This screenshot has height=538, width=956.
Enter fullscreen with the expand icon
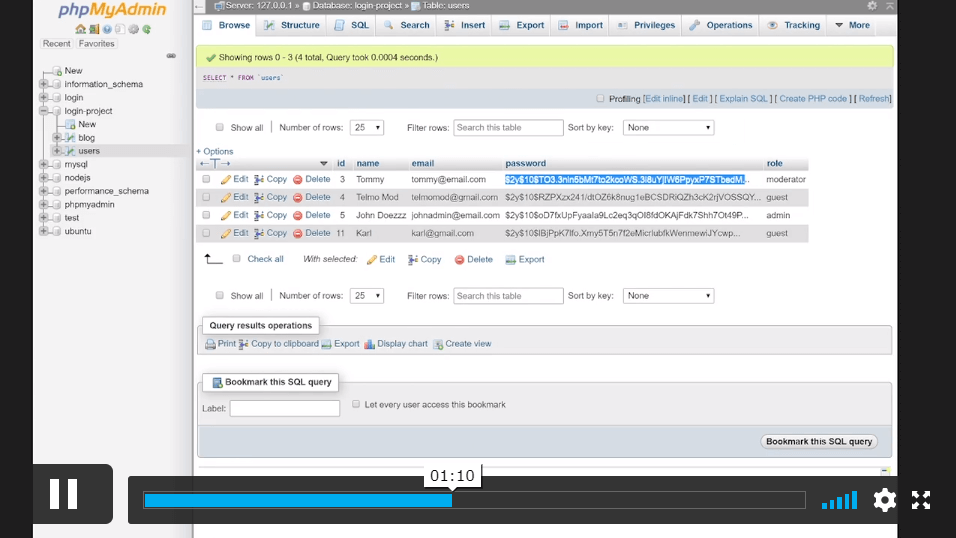pyautogui.click(x=921, y=500)
